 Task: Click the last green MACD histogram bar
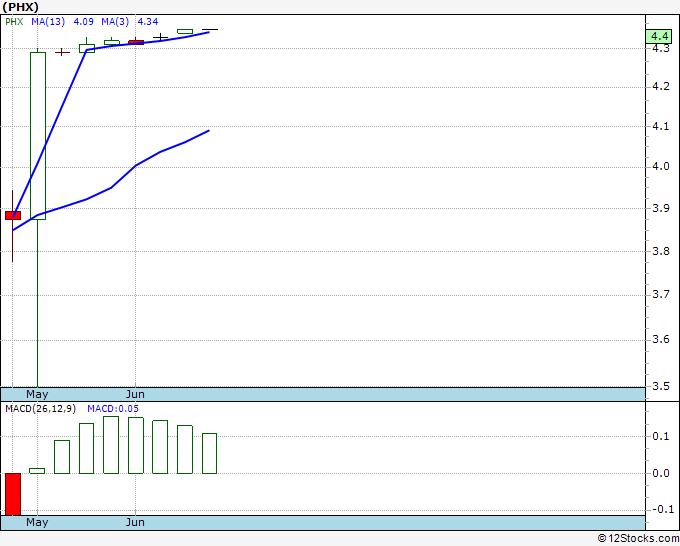click(209, 453)
